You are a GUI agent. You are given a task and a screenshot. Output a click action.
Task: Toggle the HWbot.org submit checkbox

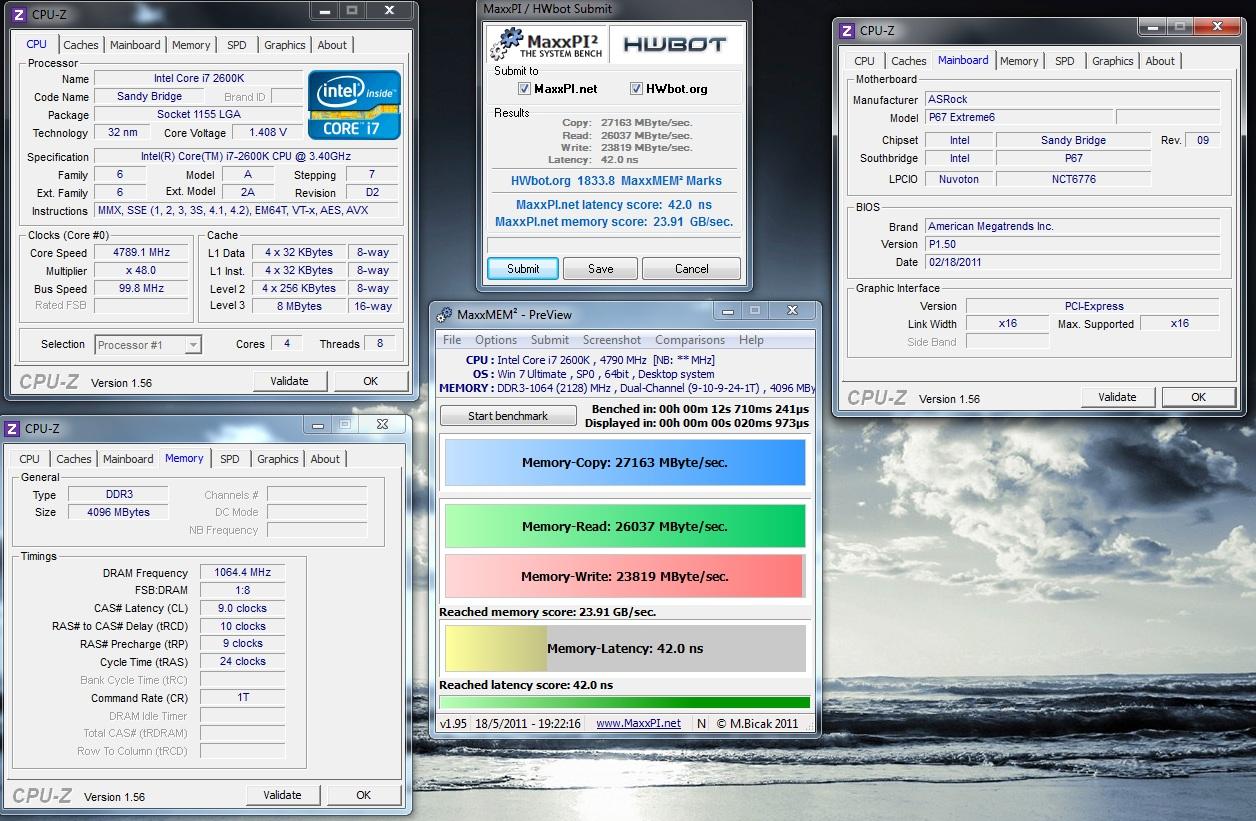636,89
